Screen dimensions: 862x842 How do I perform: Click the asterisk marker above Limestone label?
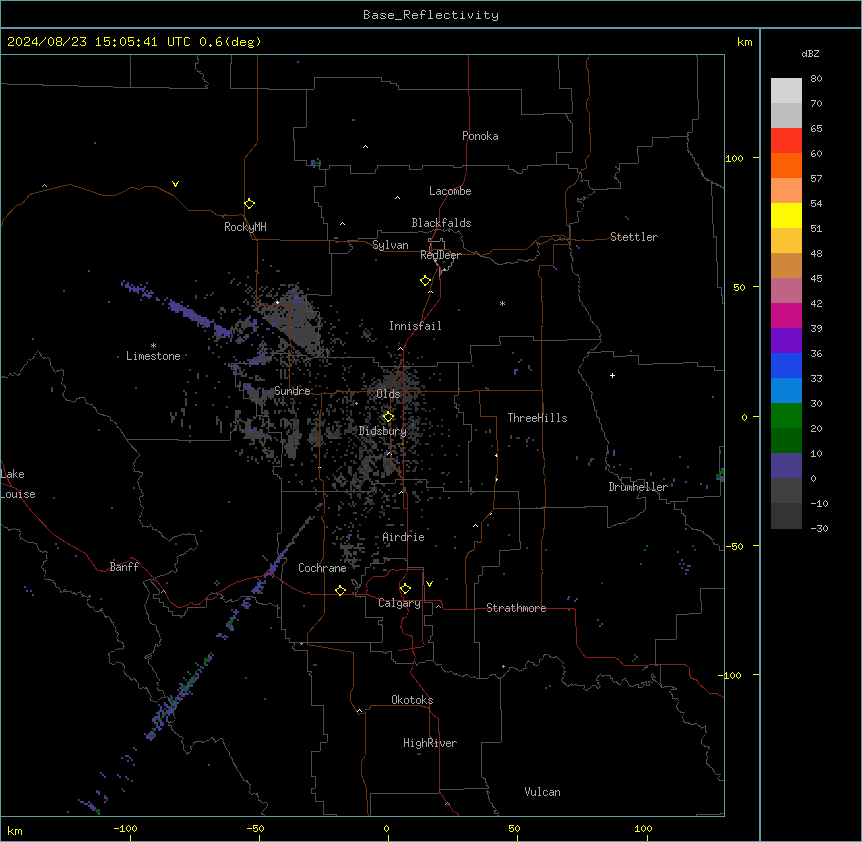tap(153, 346)
